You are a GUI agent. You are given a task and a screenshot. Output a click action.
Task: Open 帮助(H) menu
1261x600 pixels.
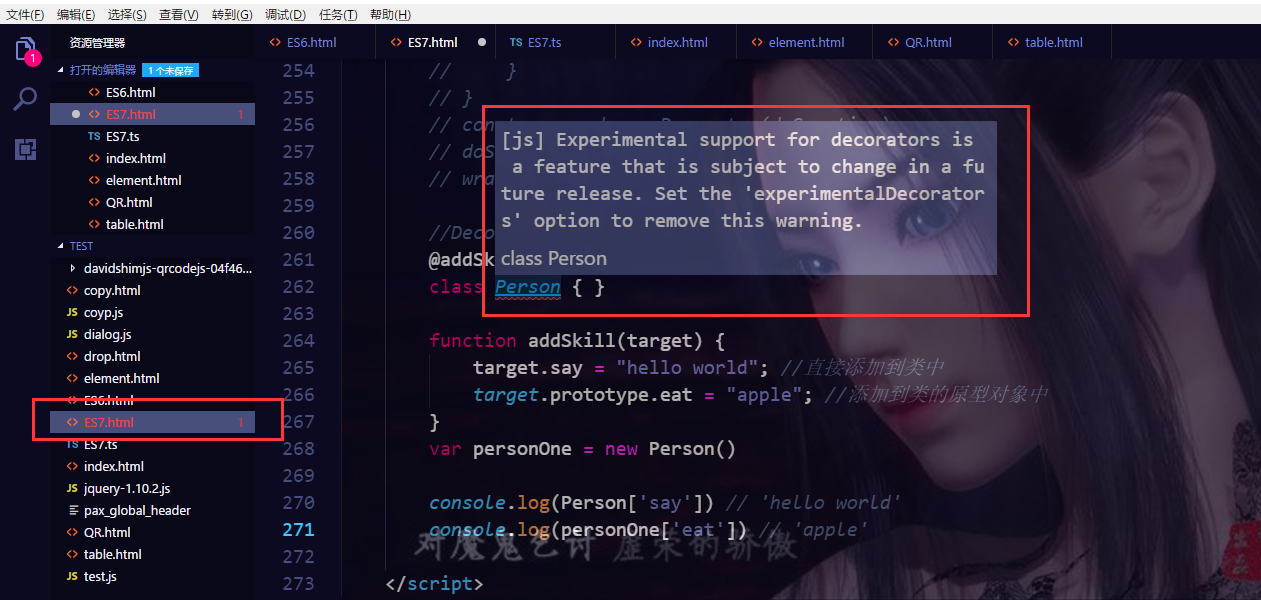coord(390,14)
